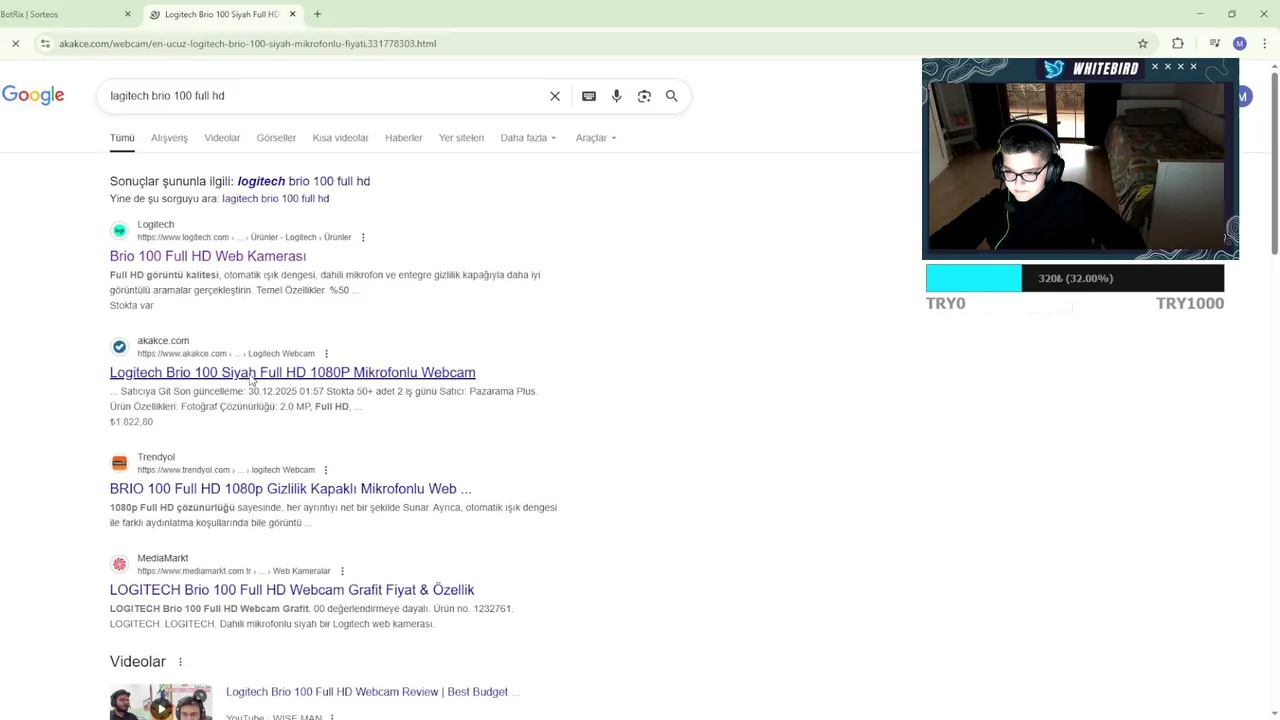1280x720 pixels.
Task: Open the Chrome media control icon
Action: click(x=1214, y=43)
